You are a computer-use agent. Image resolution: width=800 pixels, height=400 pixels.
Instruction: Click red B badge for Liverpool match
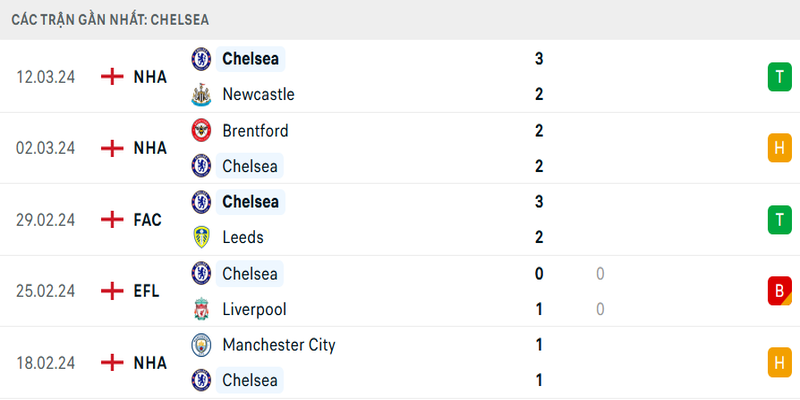779,291
